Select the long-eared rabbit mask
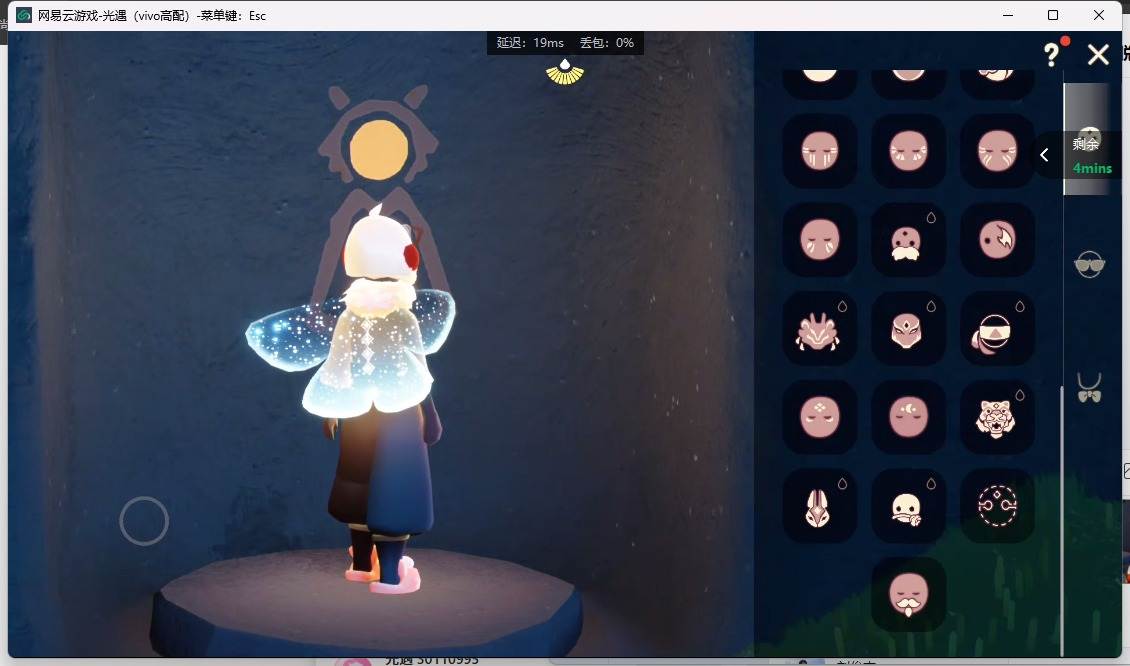Screen dimensions: 1130x666 [819, 505]
